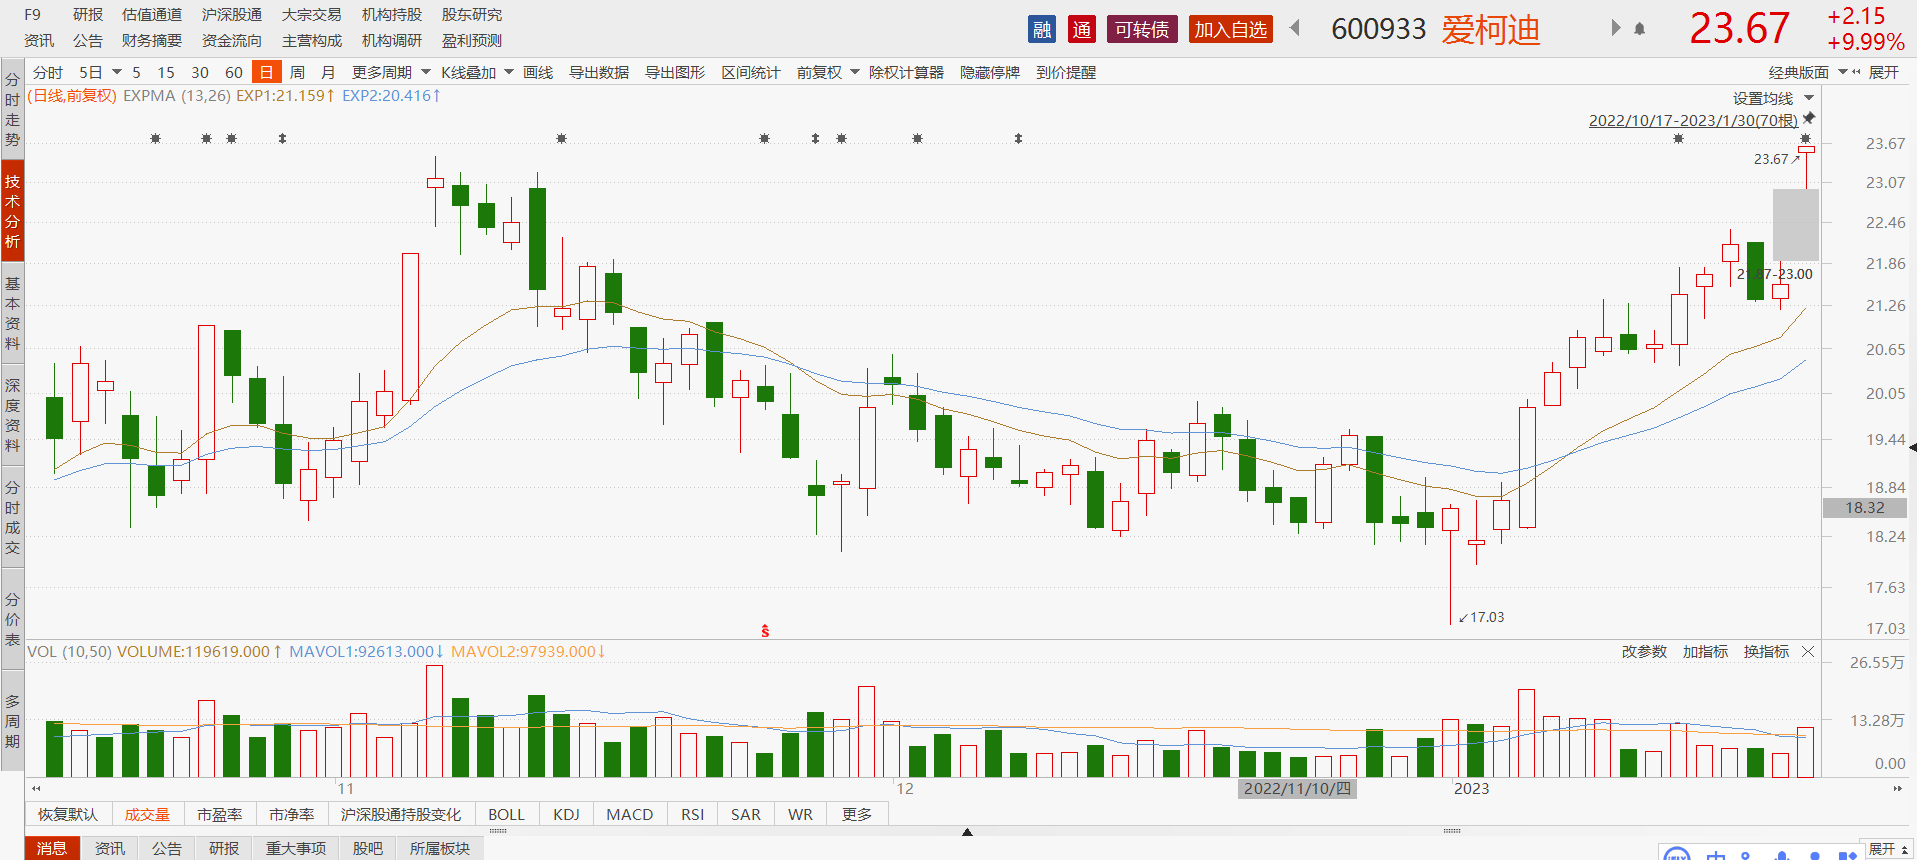Screen dimensions: 1917x860
Task: Open 资金流向 in the top menu
Action: [x=232, y=40]
